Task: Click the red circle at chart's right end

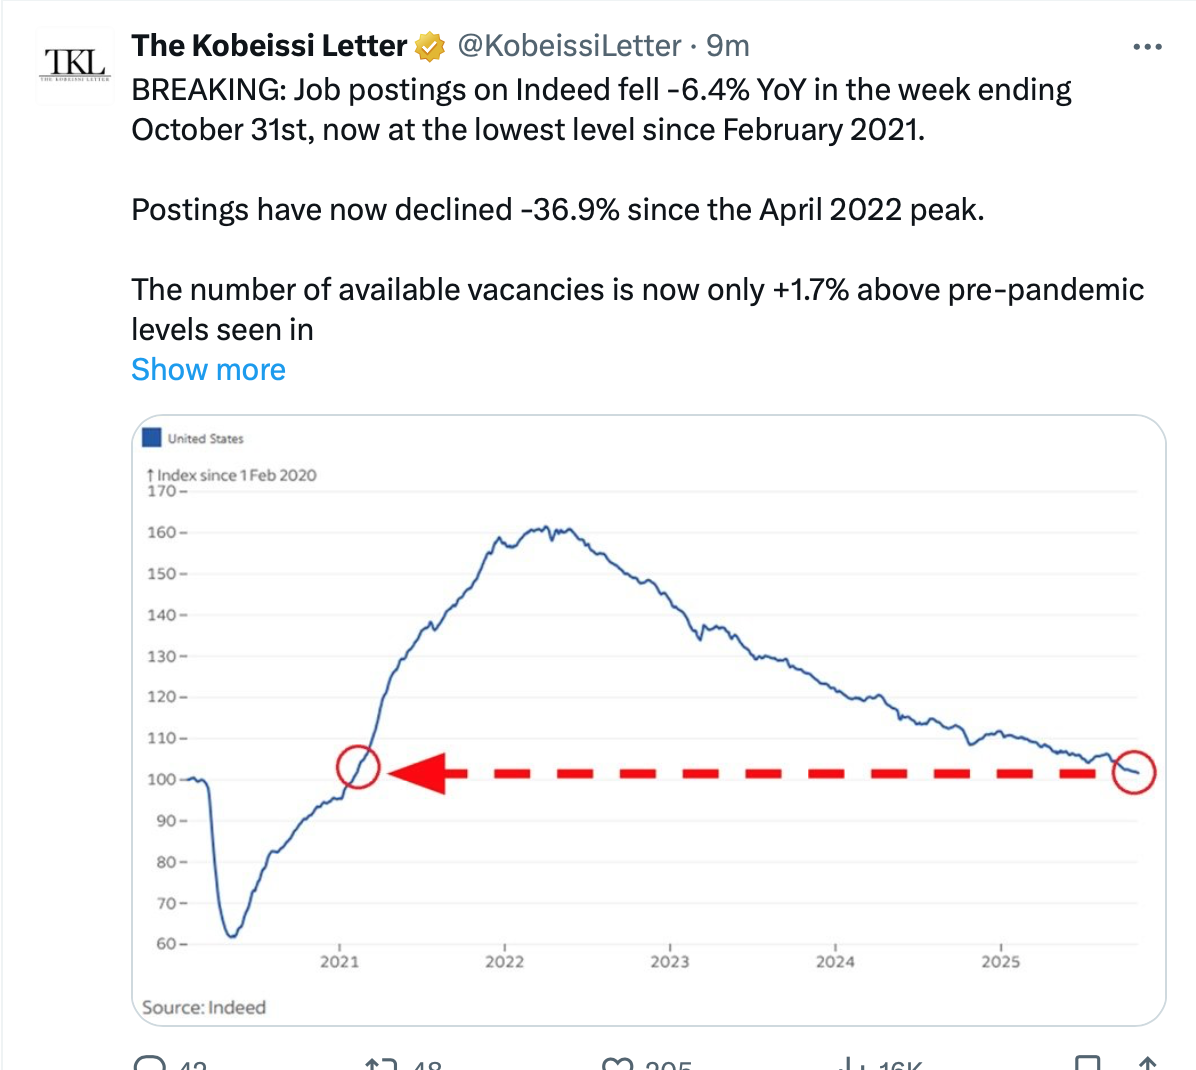Action: [x=1134, y=772]
